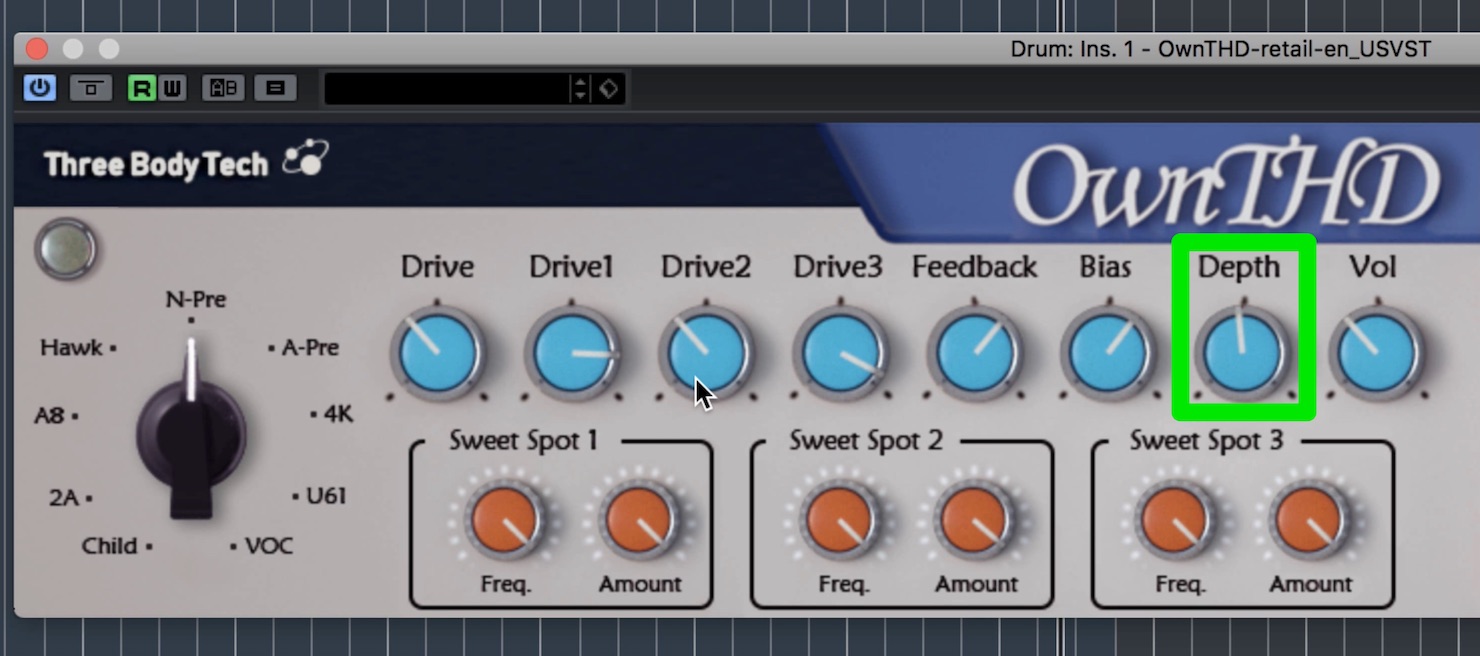1480x656 pixels.
Task: Open preset browser up/down arrows
Action: tap(580, 88)
